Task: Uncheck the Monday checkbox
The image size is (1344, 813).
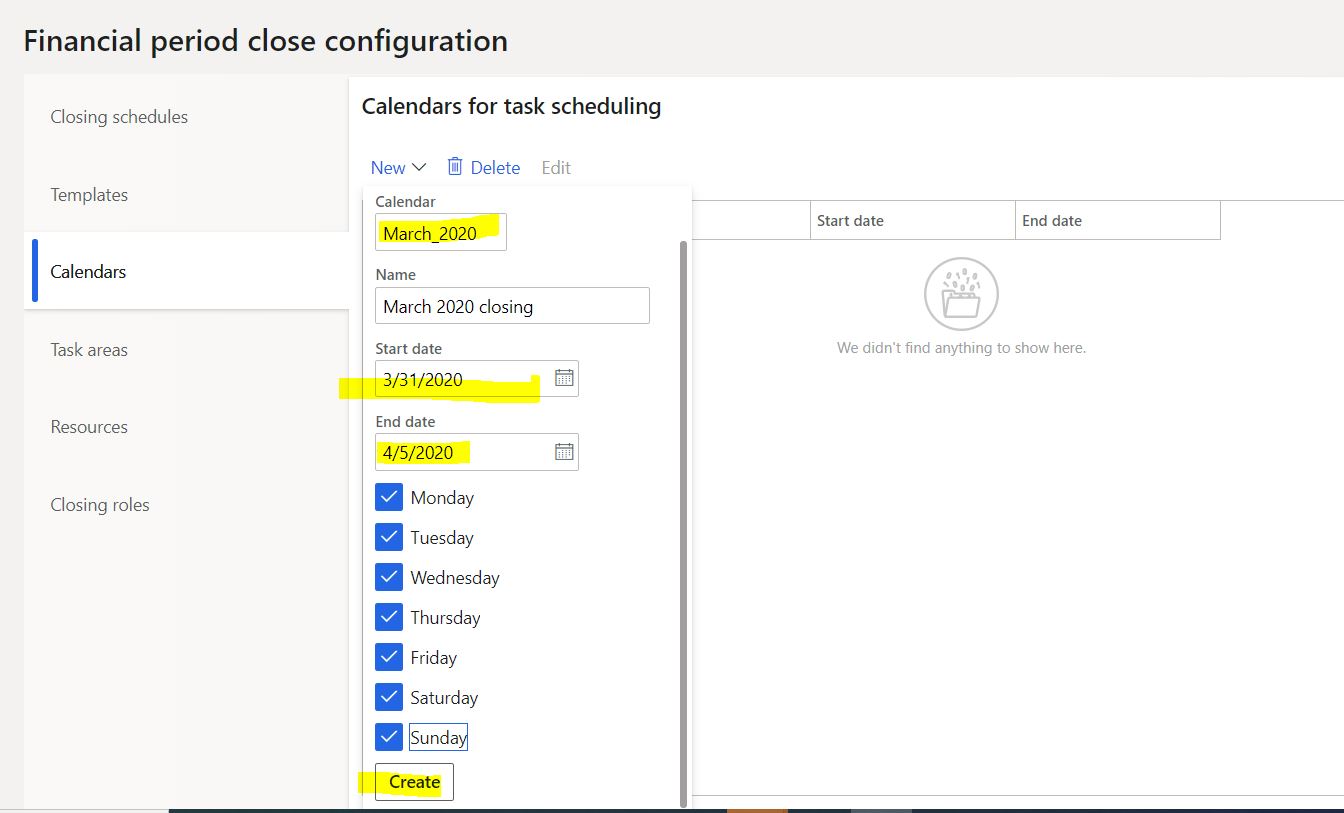Action: [x=389, y=497]
